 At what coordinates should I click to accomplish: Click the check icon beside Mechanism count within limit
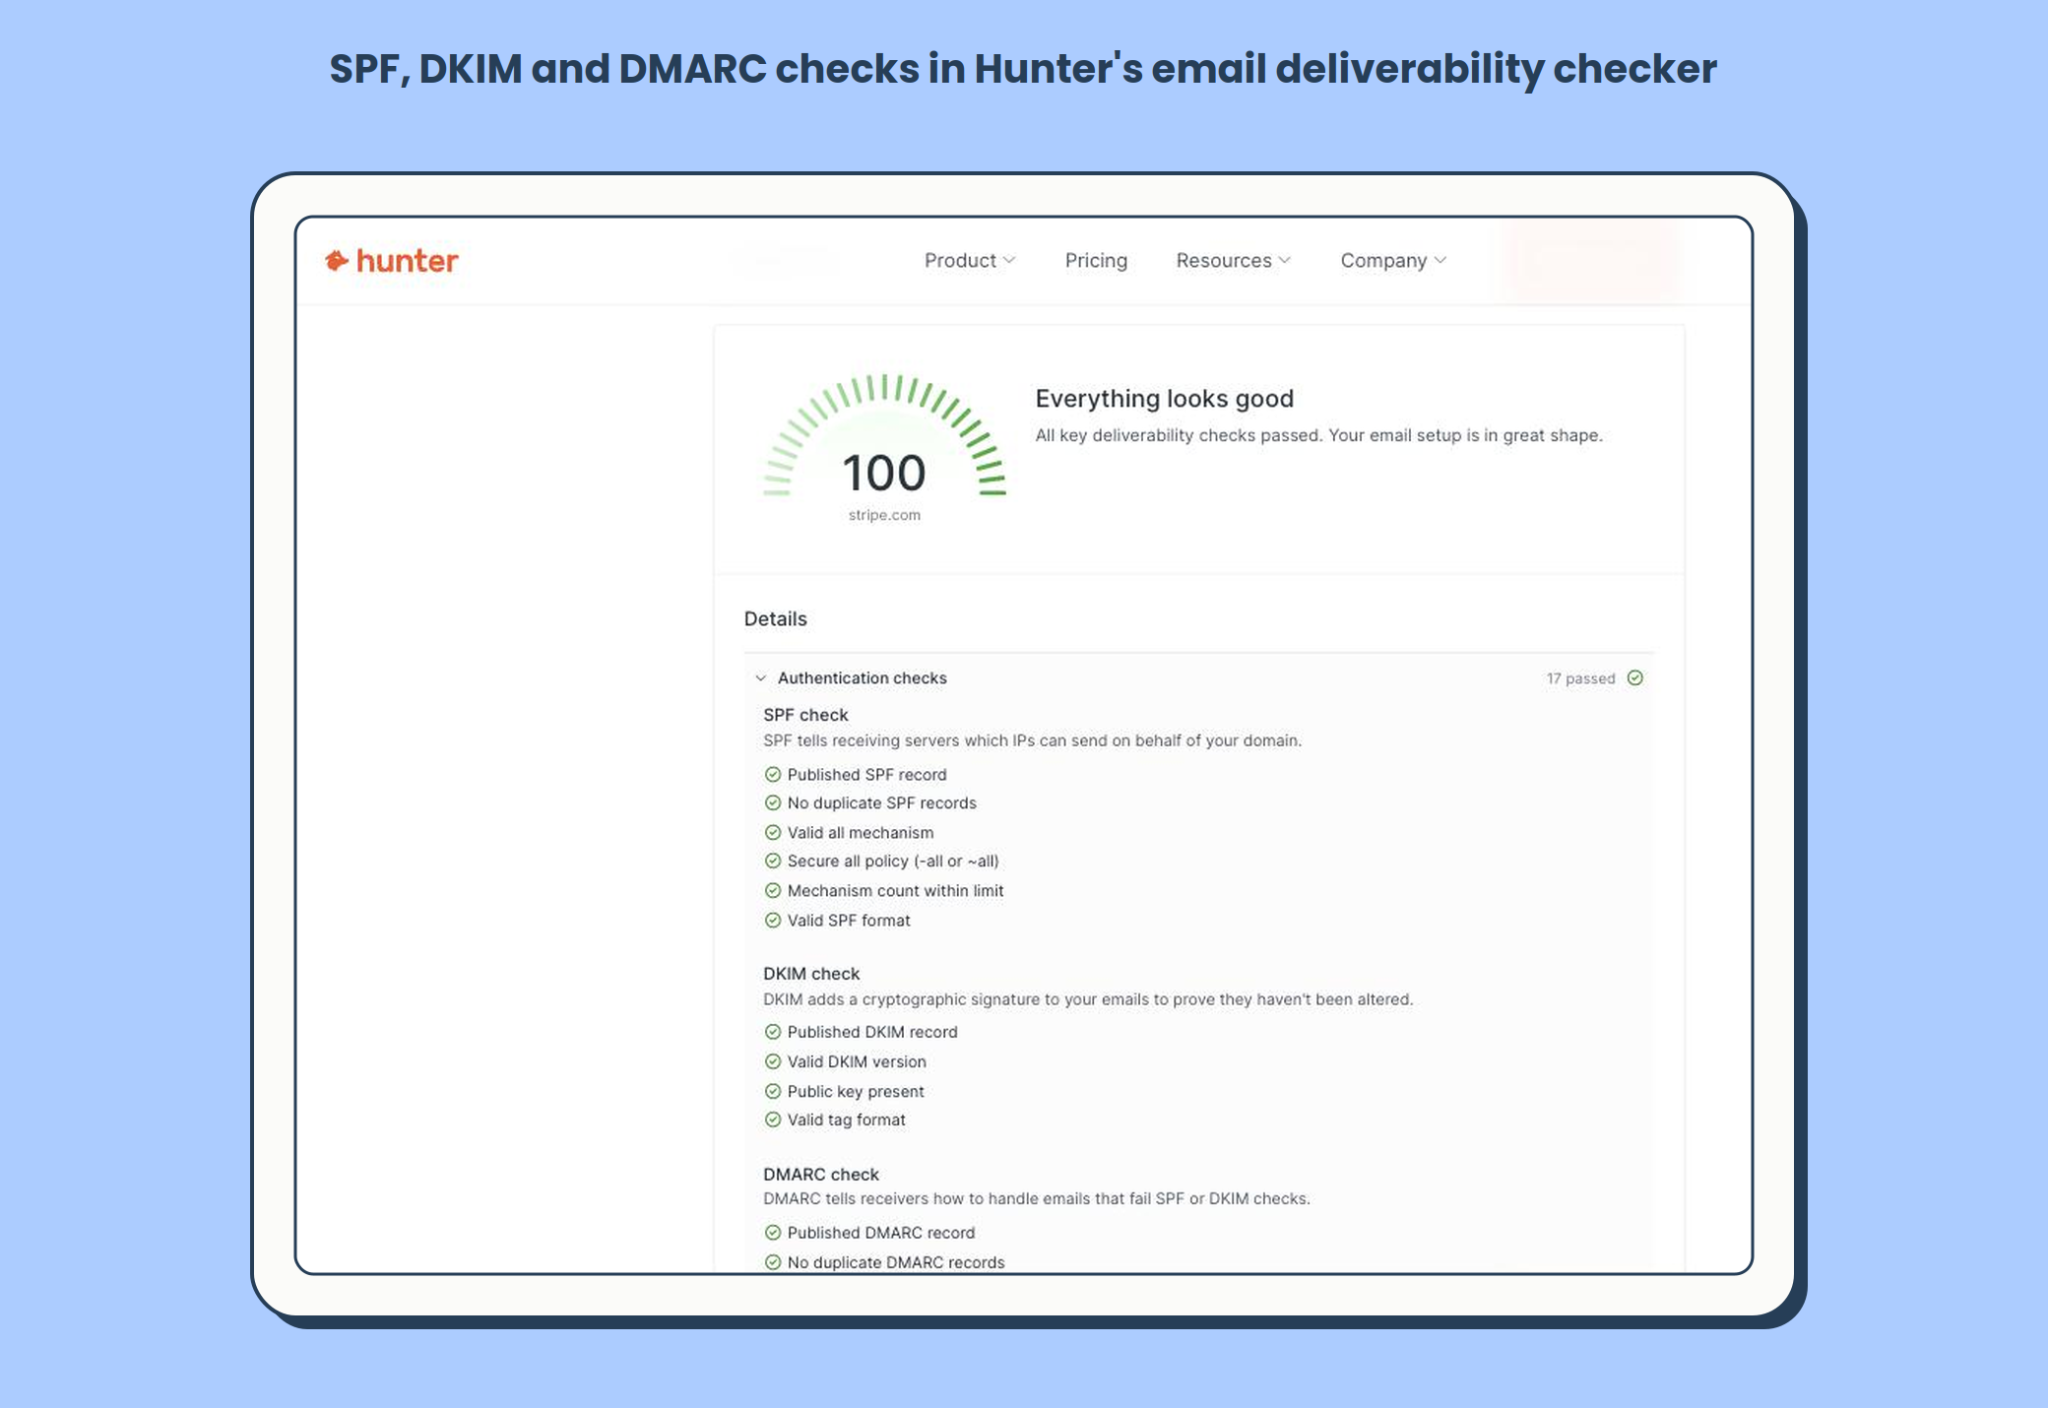772,890
